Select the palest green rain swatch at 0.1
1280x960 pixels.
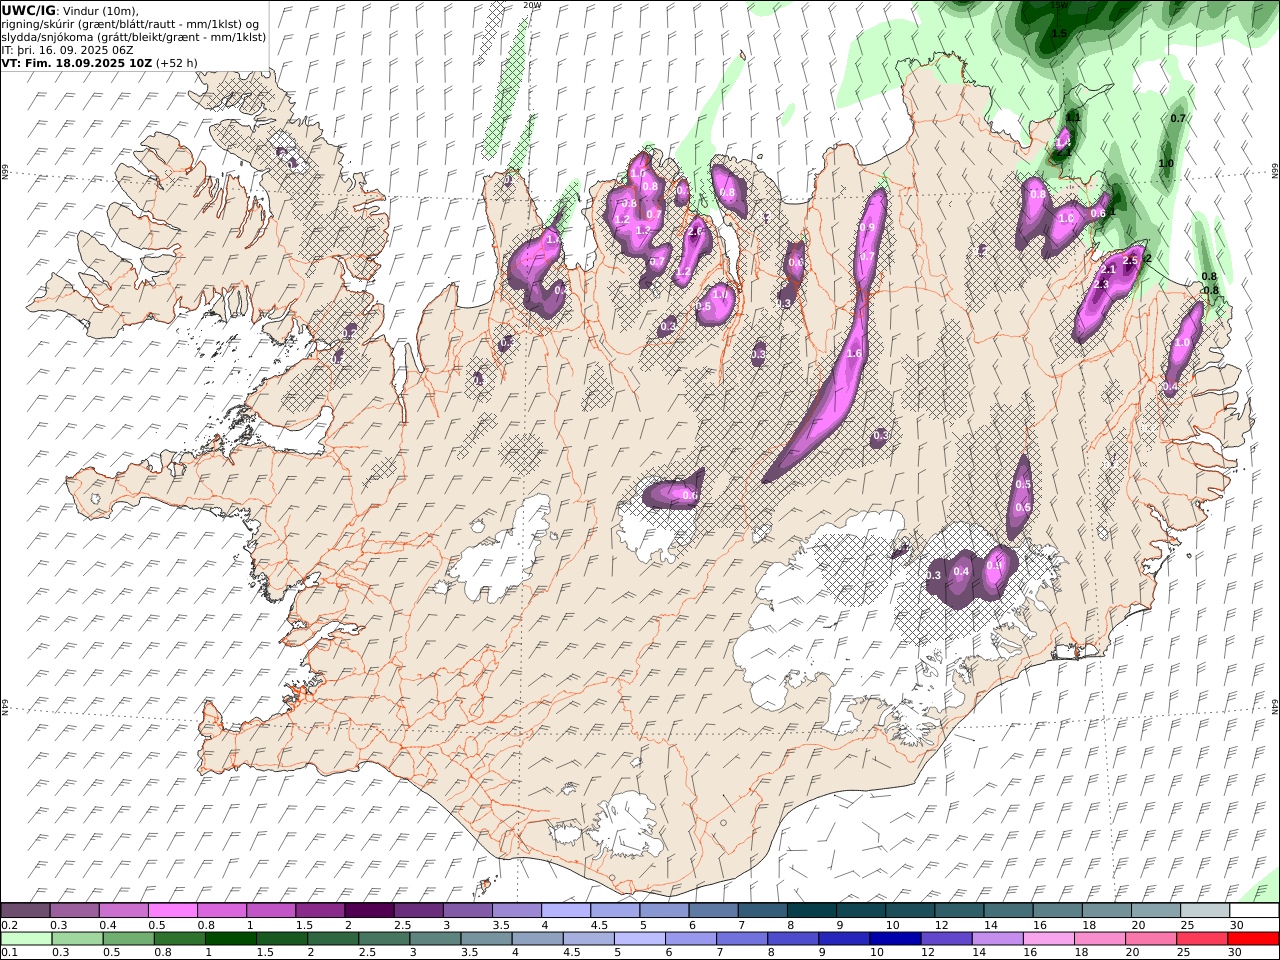[26, 938]
